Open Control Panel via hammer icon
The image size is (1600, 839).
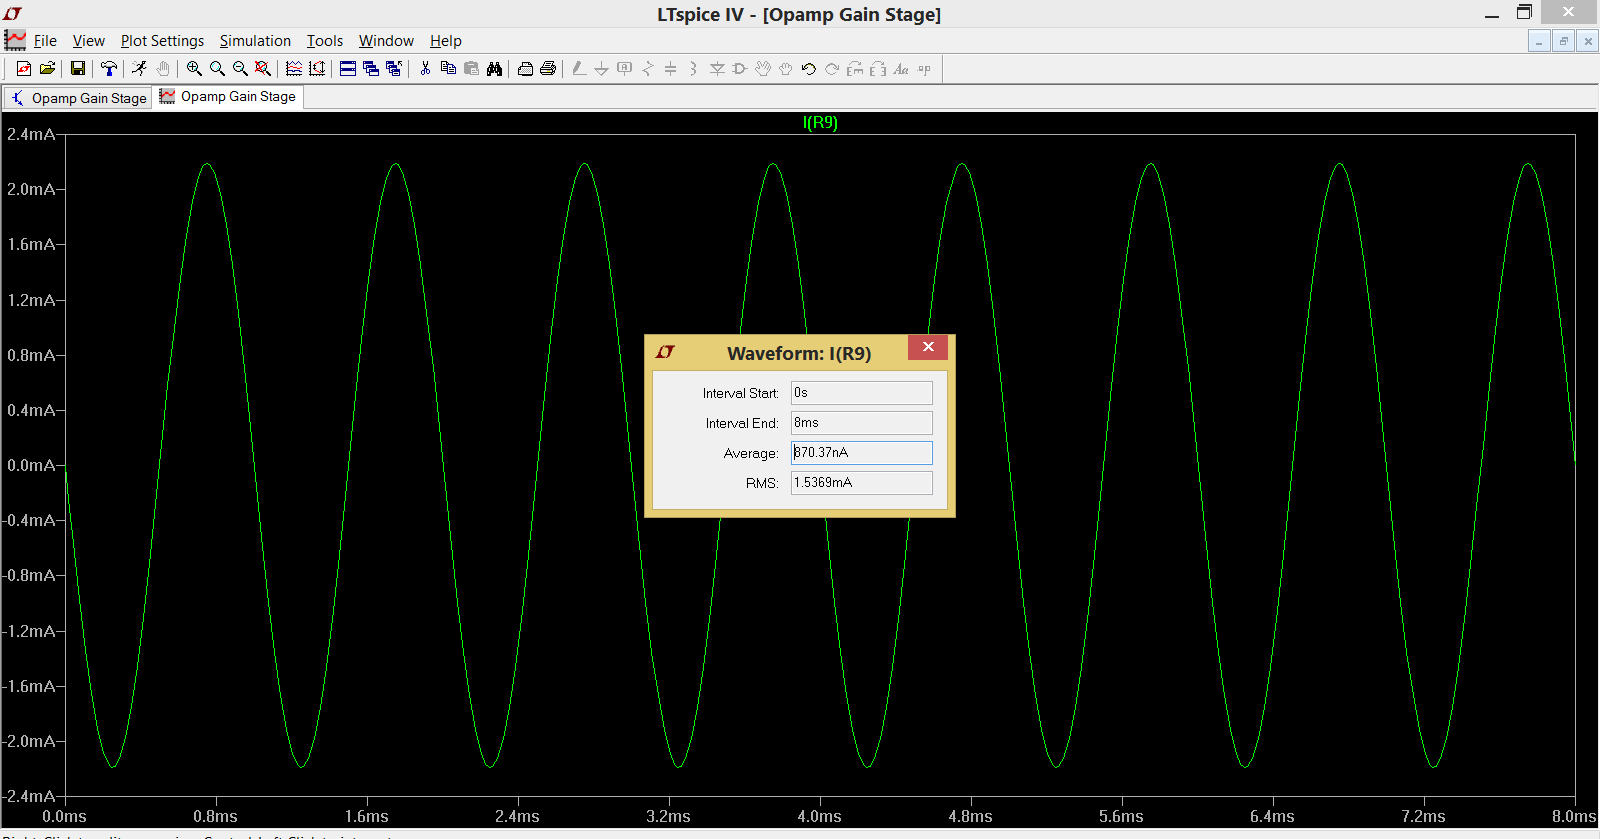click(109, 68)
